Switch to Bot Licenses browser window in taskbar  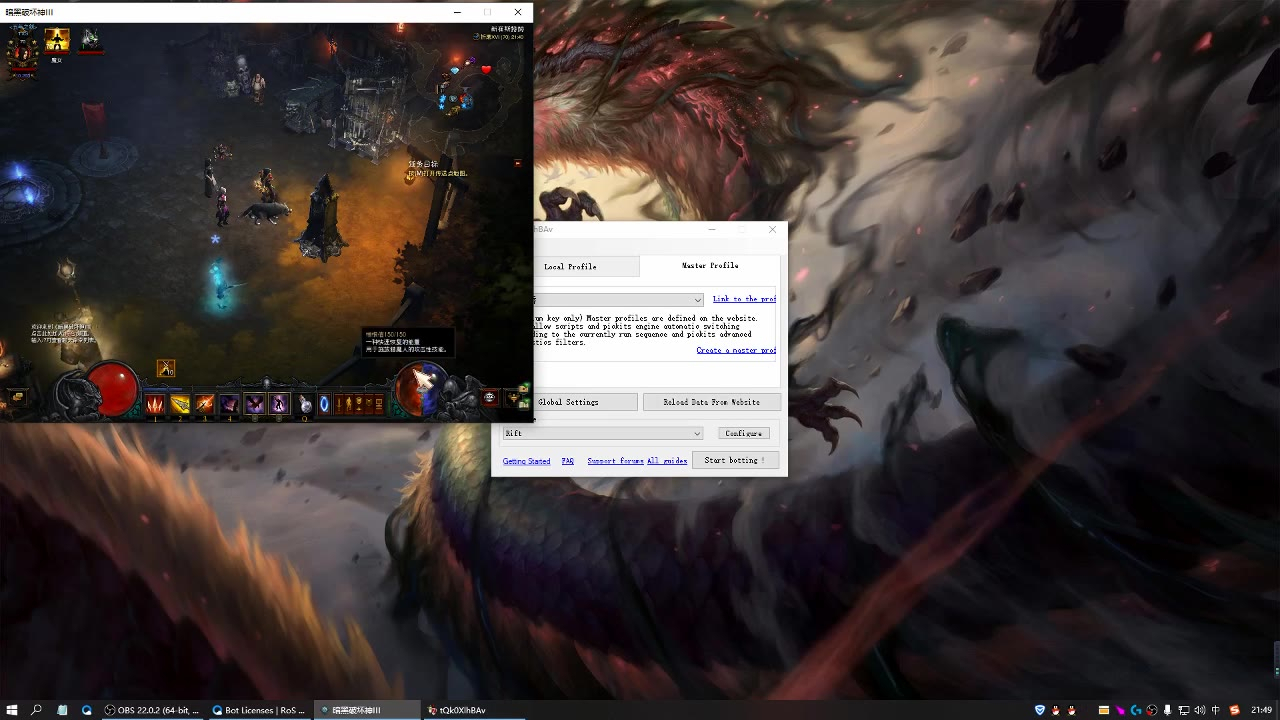point(259,710)
